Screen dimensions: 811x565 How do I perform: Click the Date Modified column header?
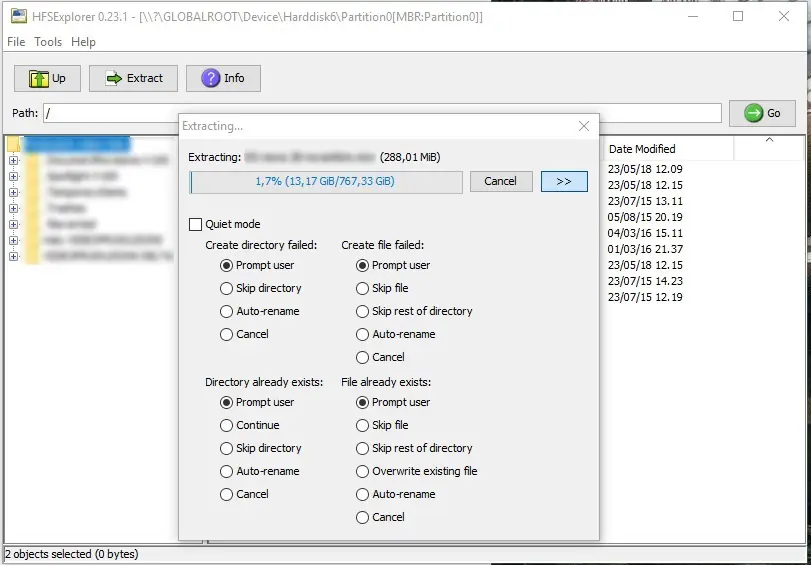pos(668,149)
